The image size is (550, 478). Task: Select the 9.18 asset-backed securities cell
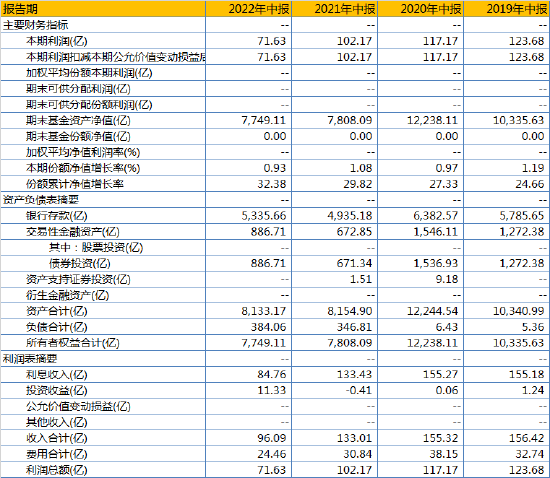[421, 280]
